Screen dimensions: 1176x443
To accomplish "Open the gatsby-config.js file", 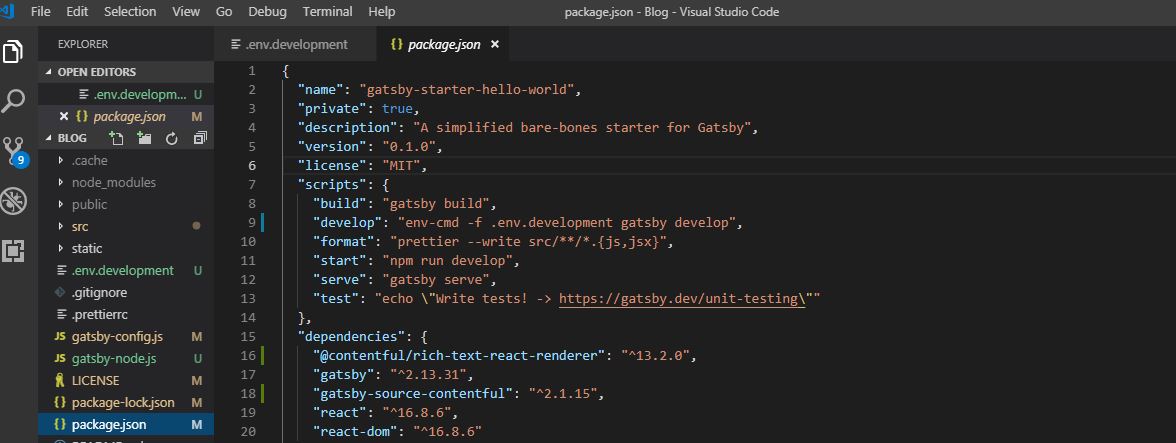I will click(125, 337).
